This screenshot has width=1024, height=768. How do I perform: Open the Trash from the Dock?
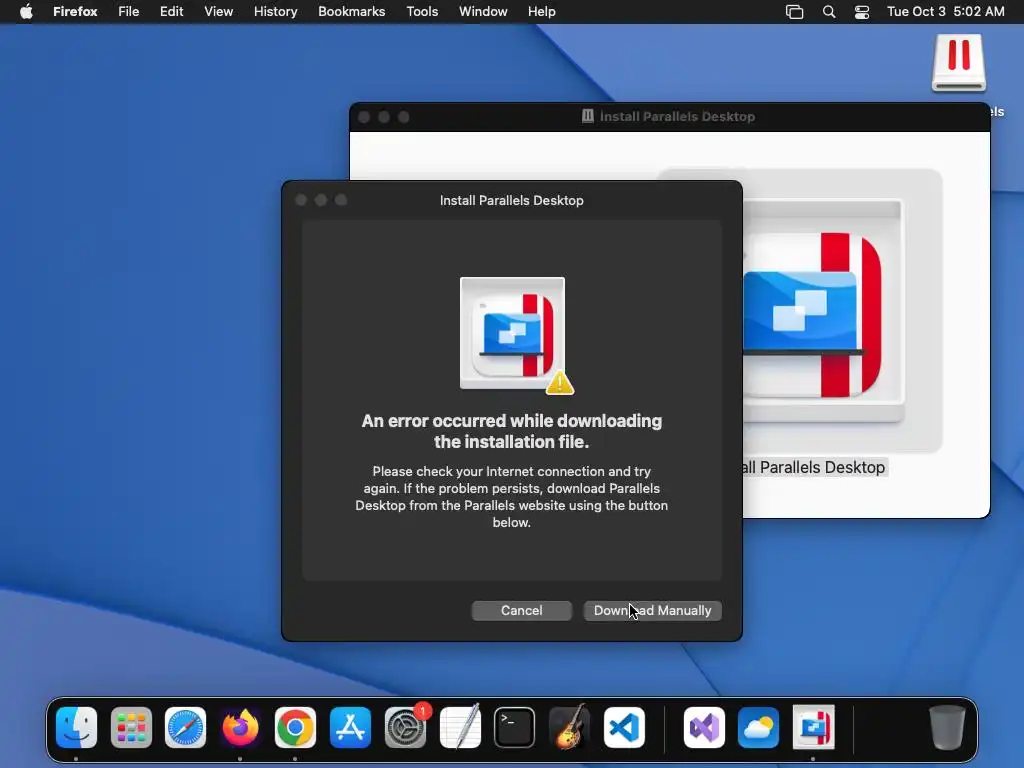tap(947, 728)
